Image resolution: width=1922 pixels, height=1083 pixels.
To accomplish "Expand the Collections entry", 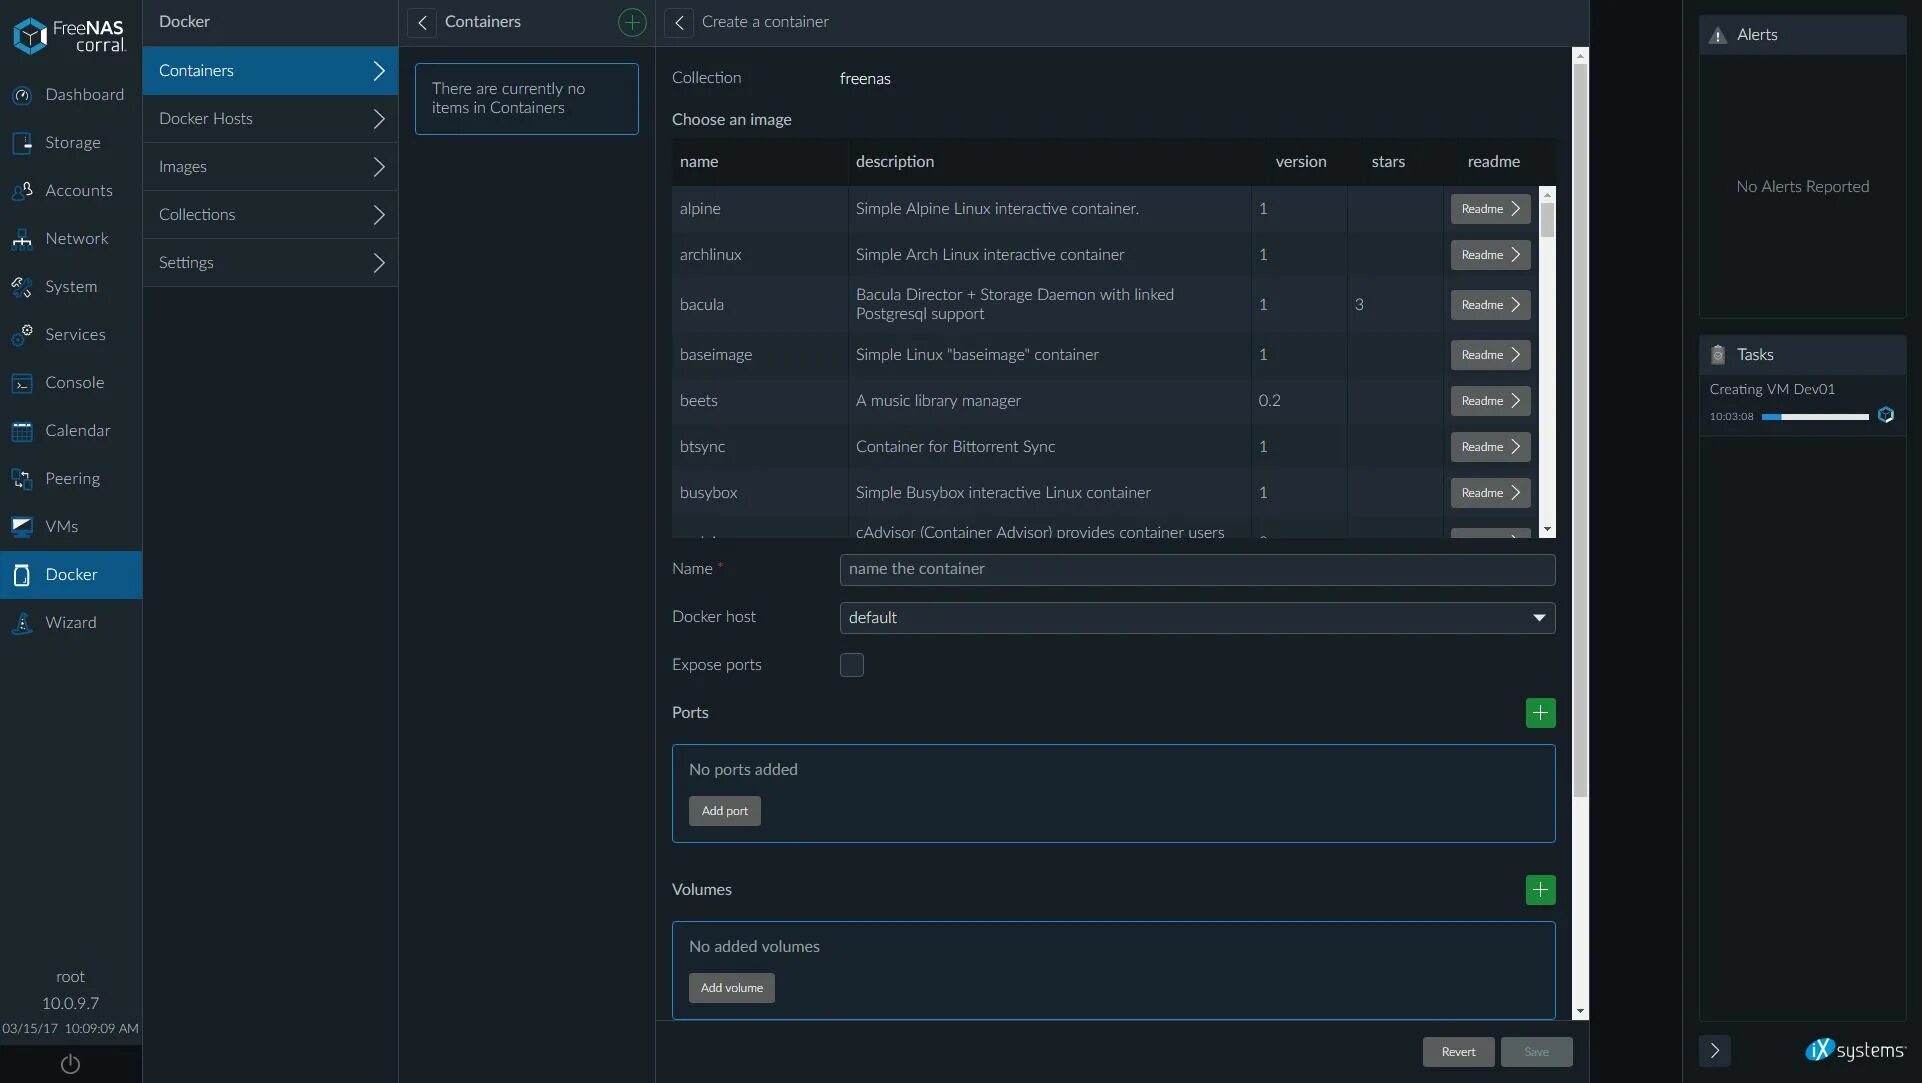I will click(x=270, y=214).
